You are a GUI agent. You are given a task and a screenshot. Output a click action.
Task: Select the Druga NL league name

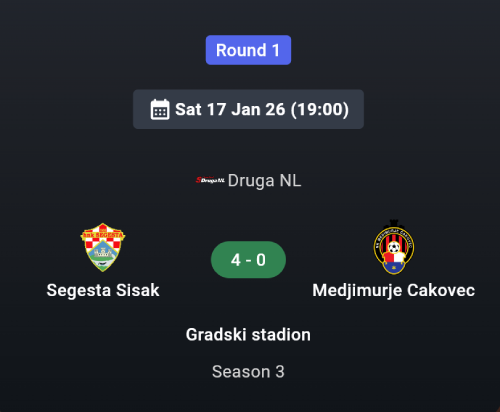coord(264,181)
